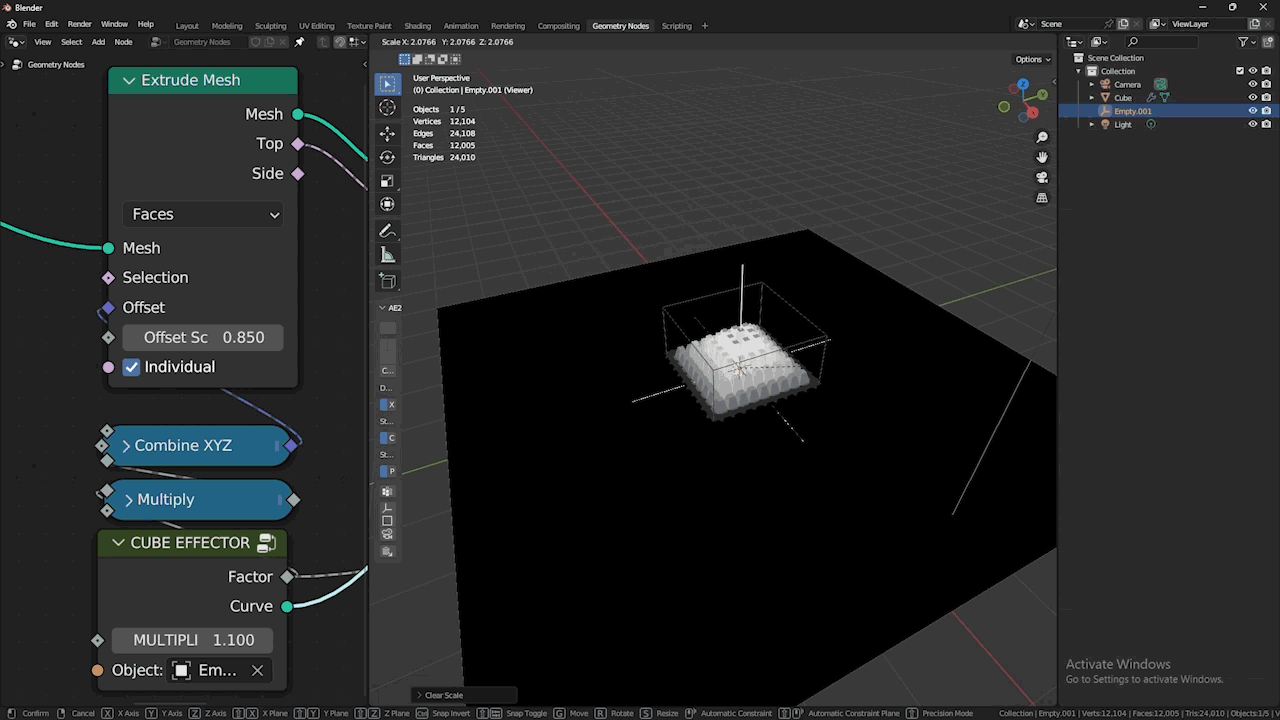Click the Camera object icon in outliner
This screenshot has height=720, width=1280.
click(1105, 84)
